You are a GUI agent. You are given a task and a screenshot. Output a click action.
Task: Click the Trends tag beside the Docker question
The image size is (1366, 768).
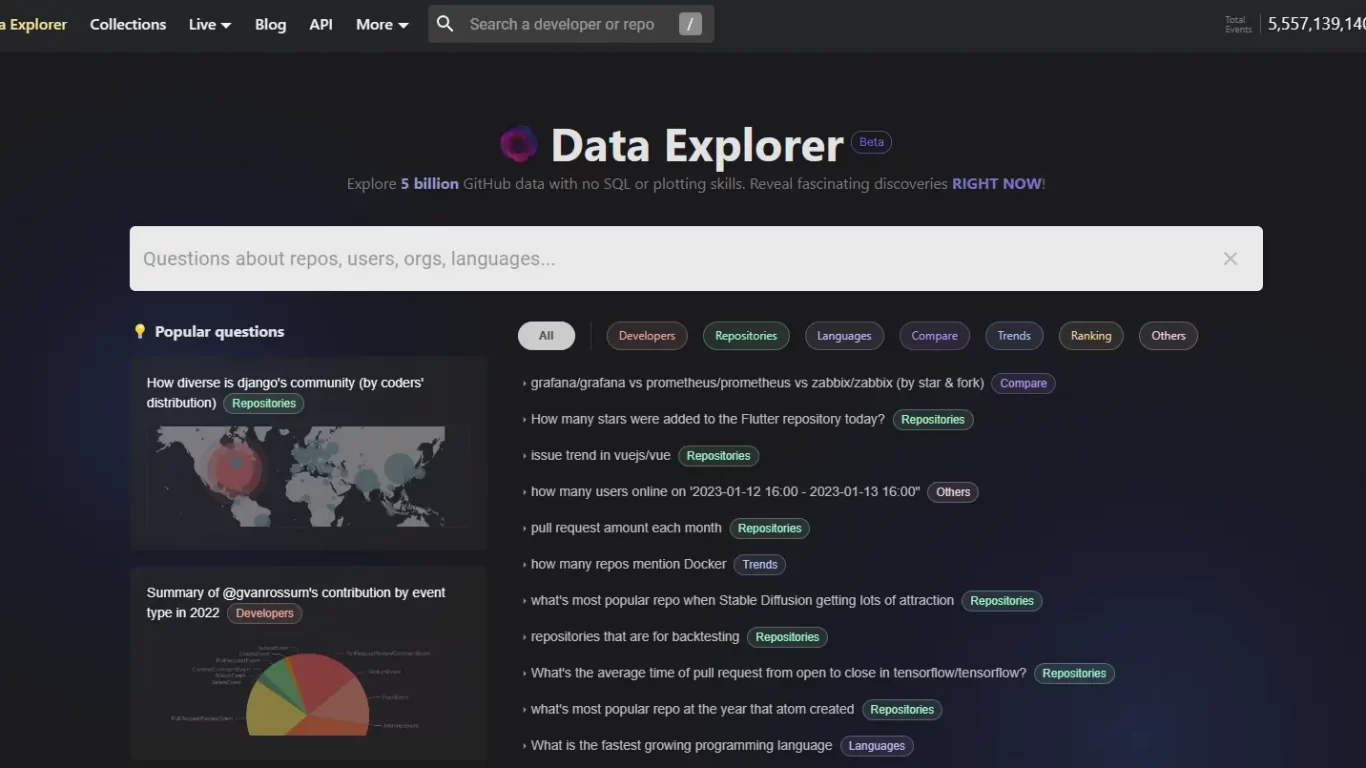pyautogui.click(x=759, y=564)
